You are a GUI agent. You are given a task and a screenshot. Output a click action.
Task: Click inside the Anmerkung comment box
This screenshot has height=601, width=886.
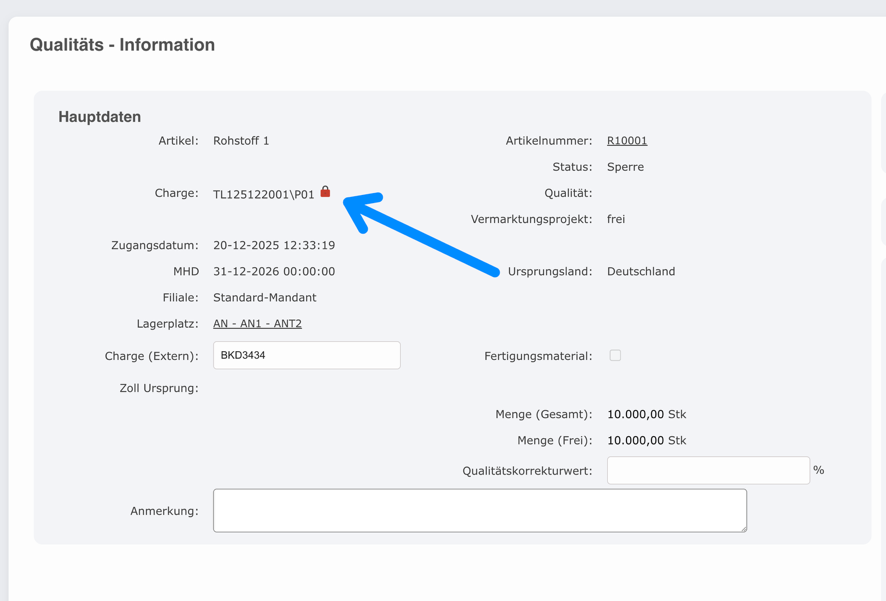(x=480, y=510)
